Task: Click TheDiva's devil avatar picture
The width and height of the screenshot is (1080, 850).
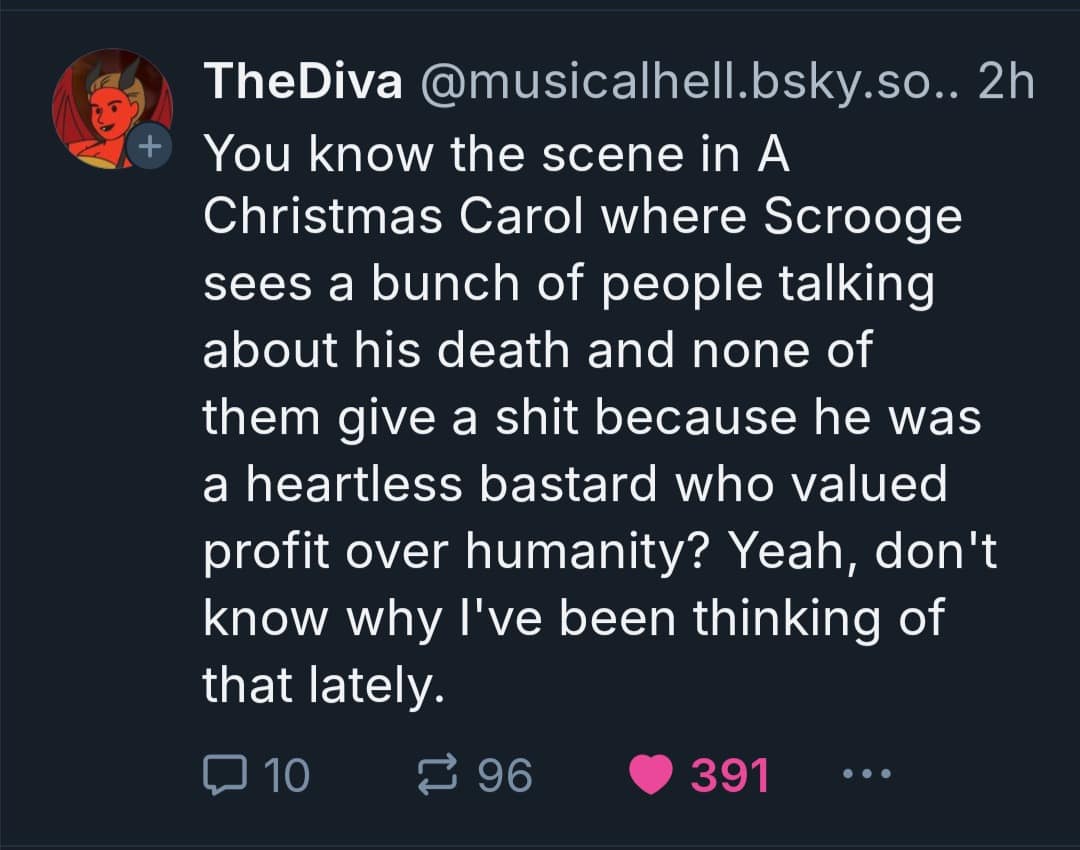Action: pos(109,103)
